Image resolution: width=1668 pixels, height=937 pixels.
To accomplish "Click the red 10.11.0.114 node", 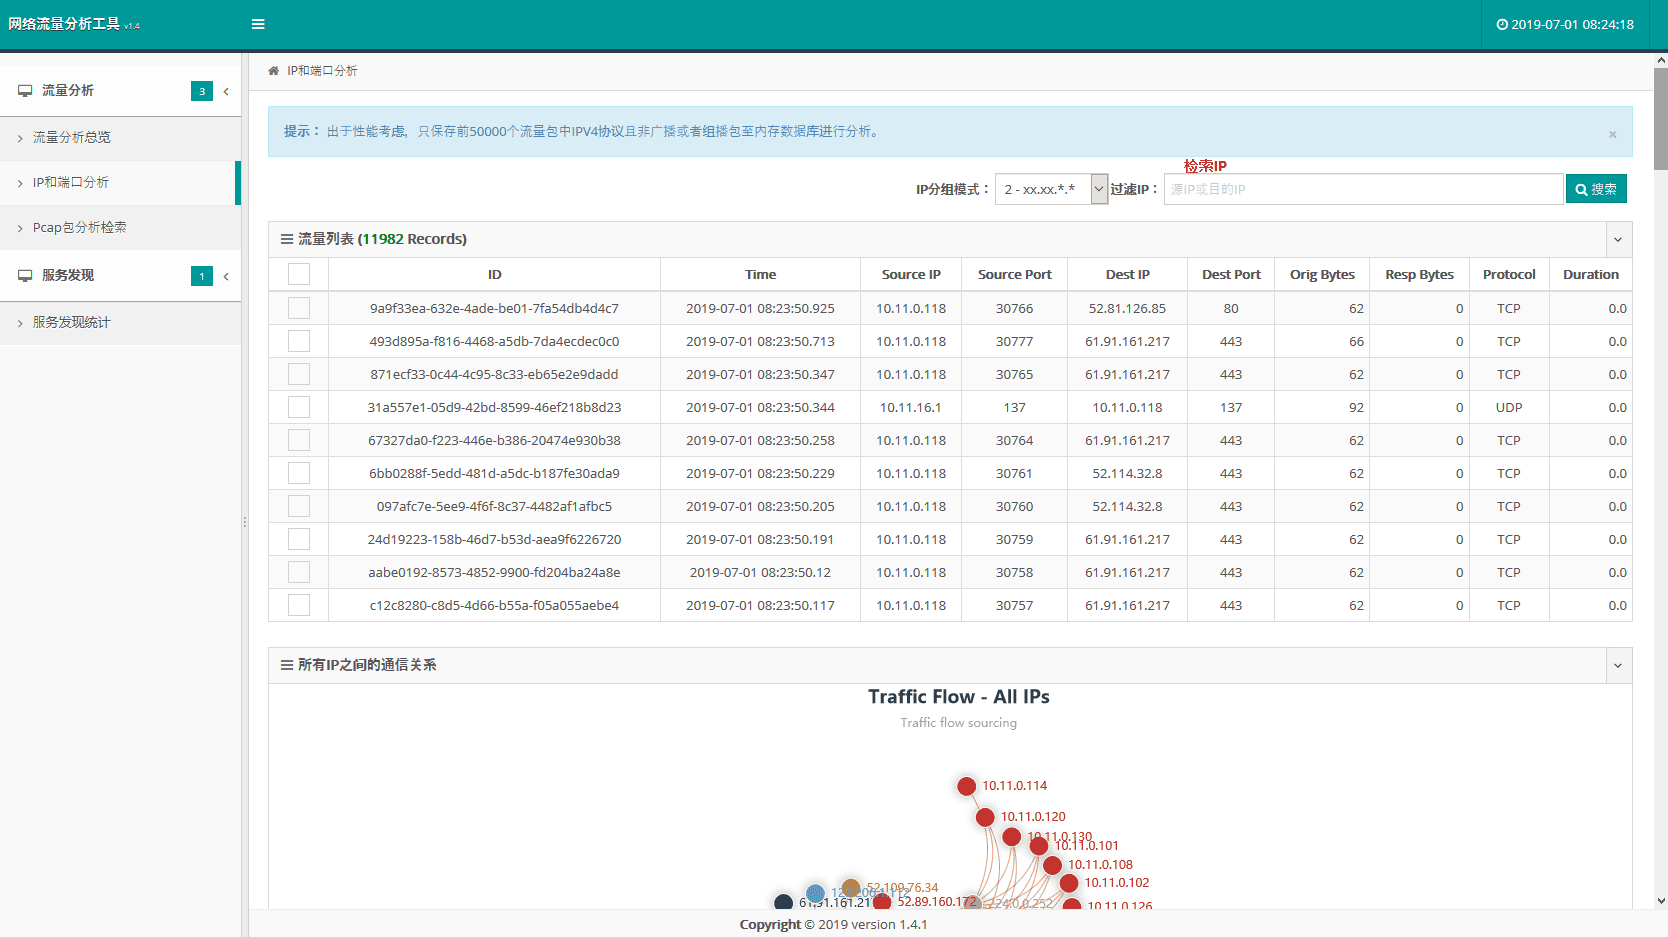I will [966, 786].
